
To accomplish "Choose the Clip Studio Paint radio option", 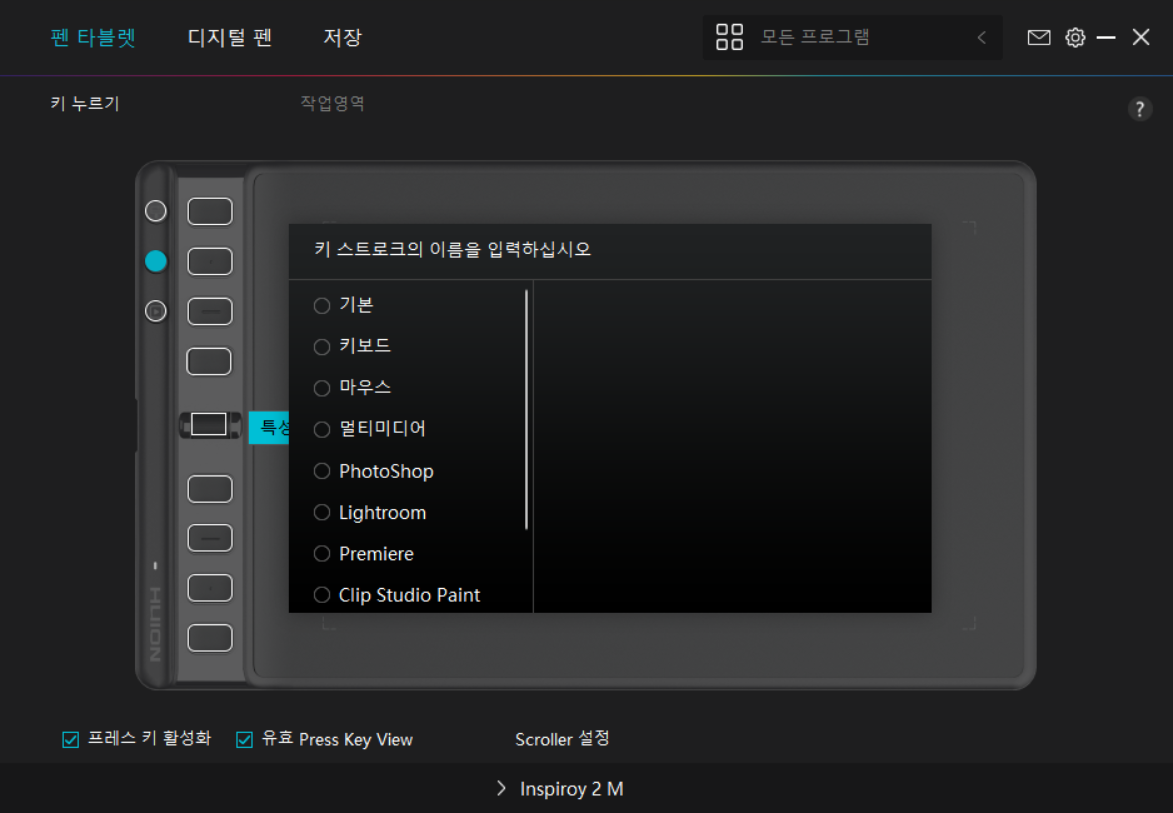I will click(322, 595).
